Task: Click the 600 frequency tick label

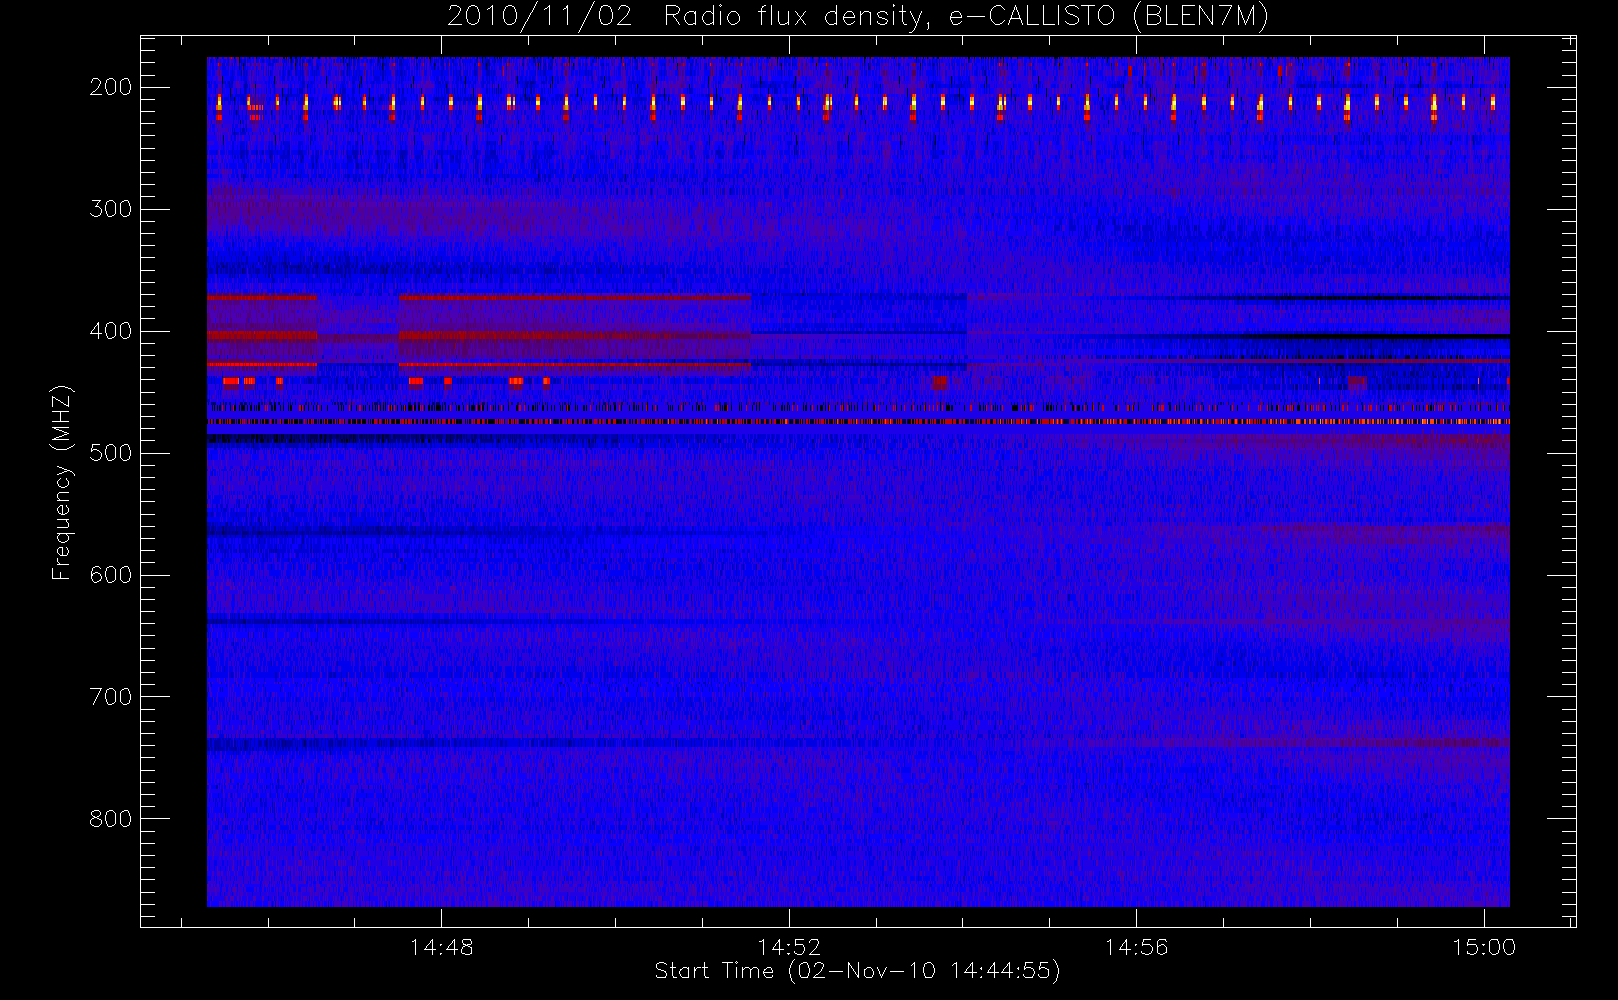Action: pos(111,575)
